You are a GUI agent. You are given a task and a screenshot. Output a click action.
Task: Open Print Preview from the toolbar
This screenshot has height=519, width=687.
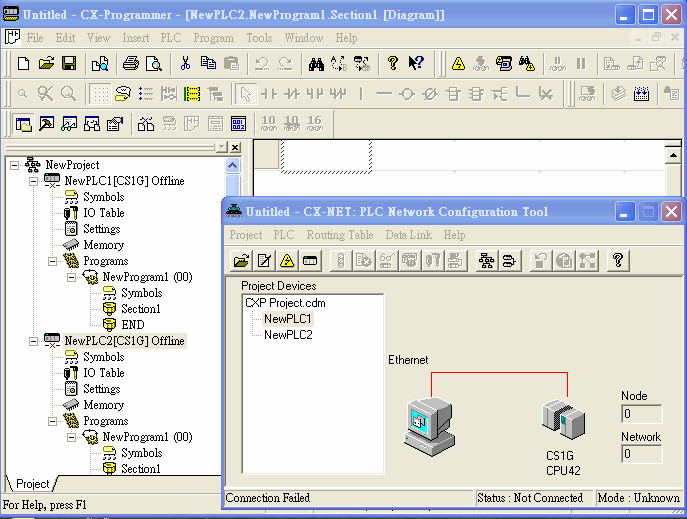coord(154,64)
